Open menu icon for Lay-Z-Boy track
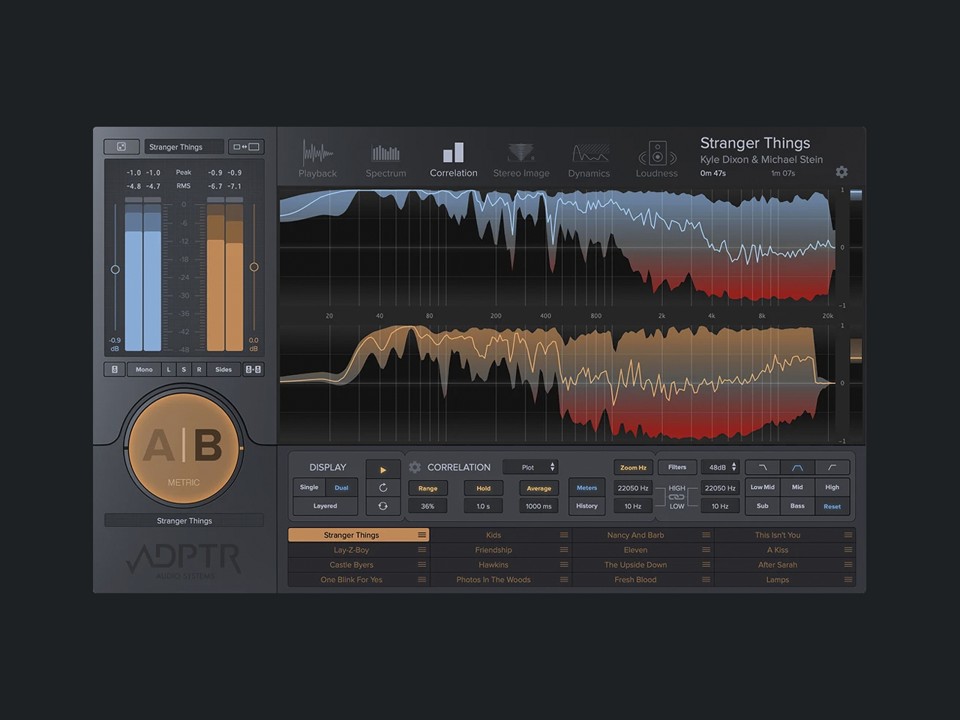The width and height of the screenshot is (960, 720). coord(422,550)
